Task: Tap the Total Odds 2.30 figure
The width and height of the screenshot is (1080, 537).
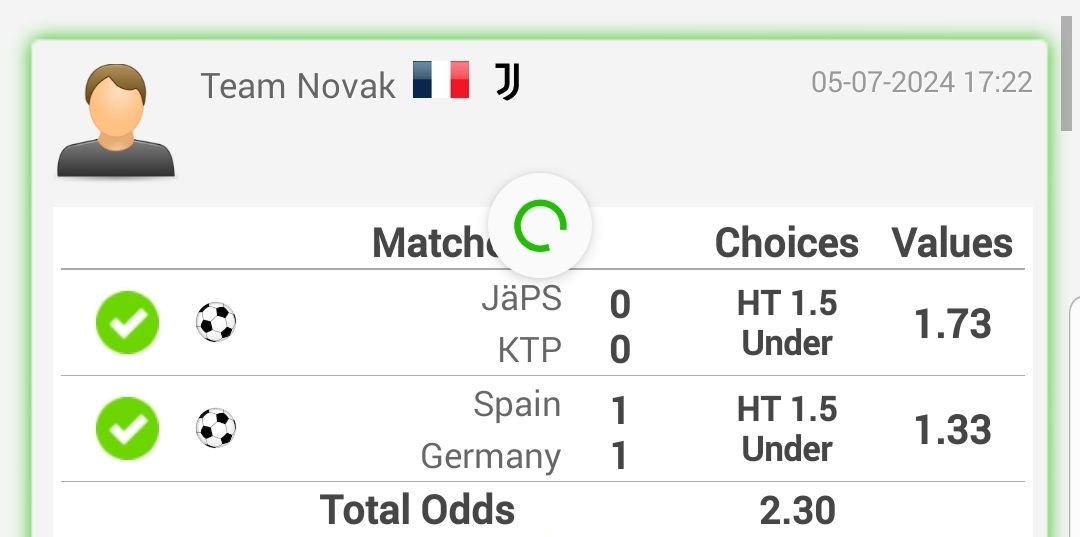Action: (798, 511)
